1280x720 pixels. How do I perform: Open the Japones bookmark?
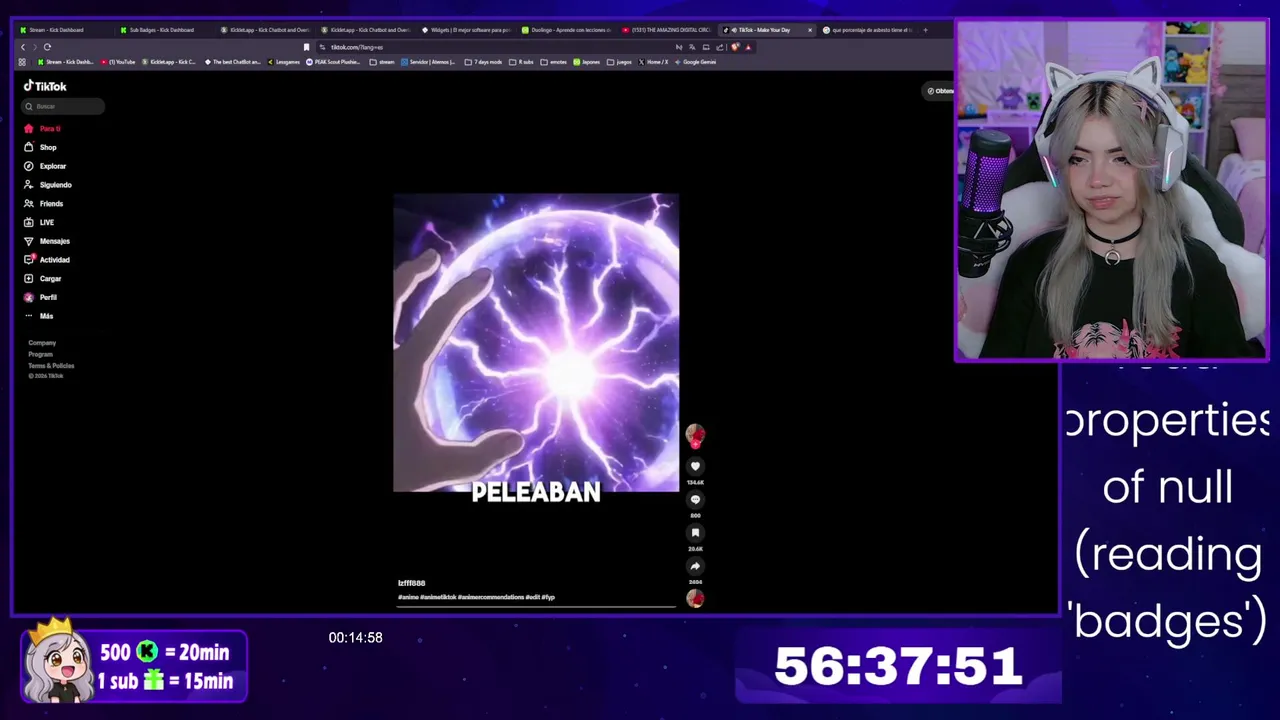587,62
